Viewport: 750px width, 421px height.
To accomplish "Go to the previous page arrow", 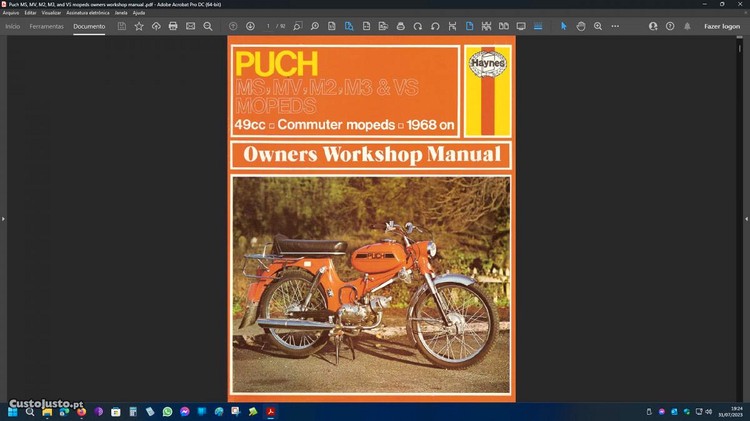I will 233,26.
